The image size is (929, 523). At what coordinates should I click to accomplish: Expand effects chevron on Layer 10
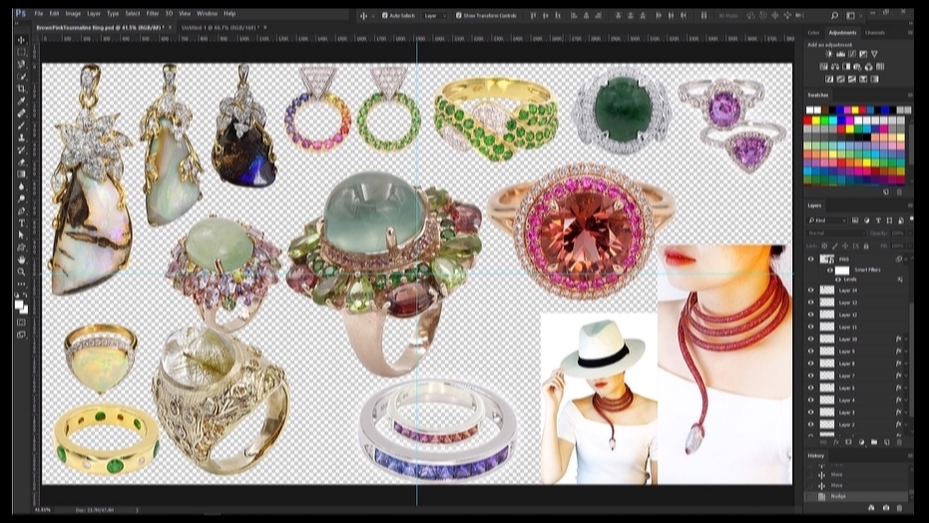906,339
